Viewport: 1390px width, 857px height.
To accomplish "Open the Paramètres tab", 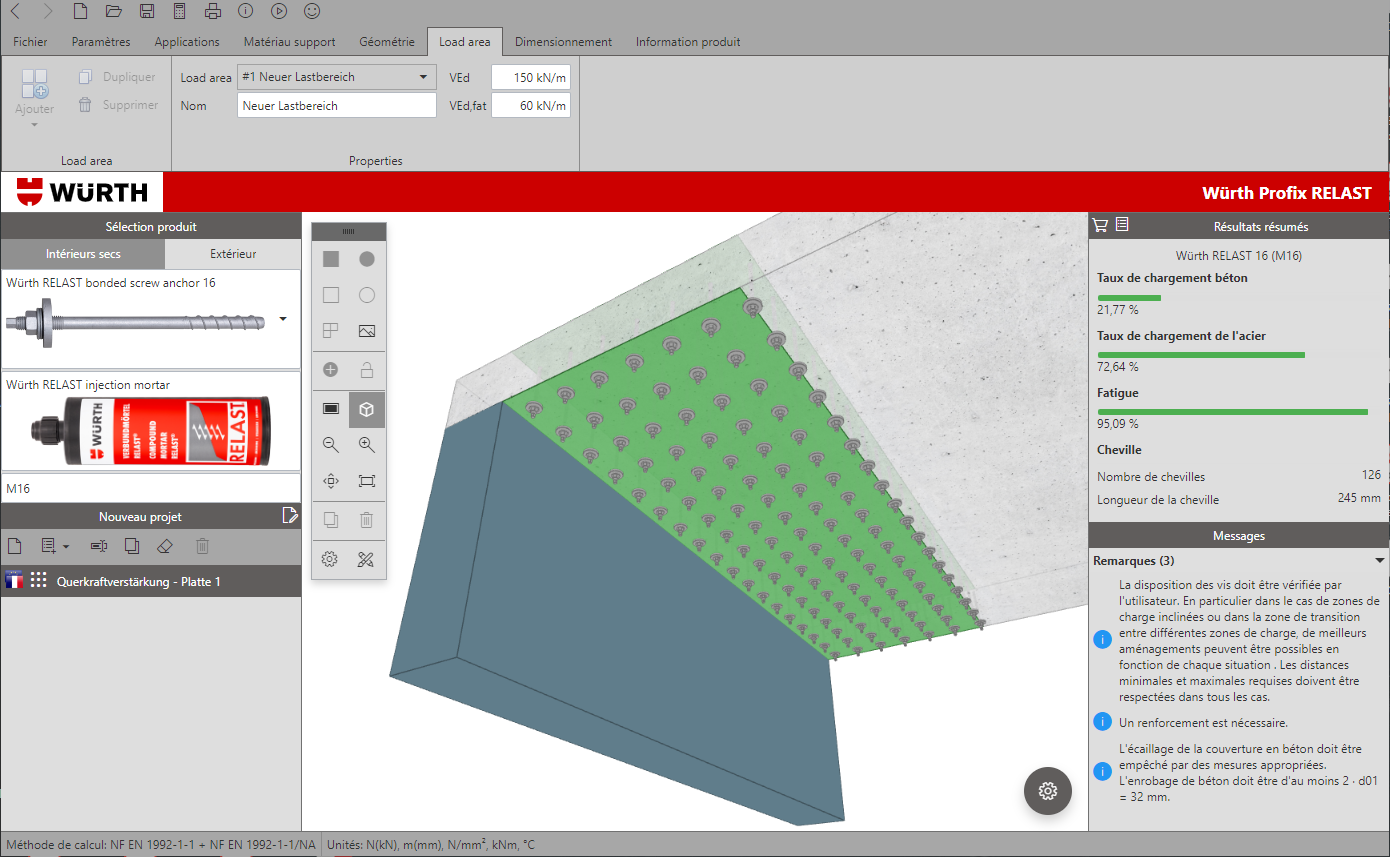I will (x=101, y=42).
